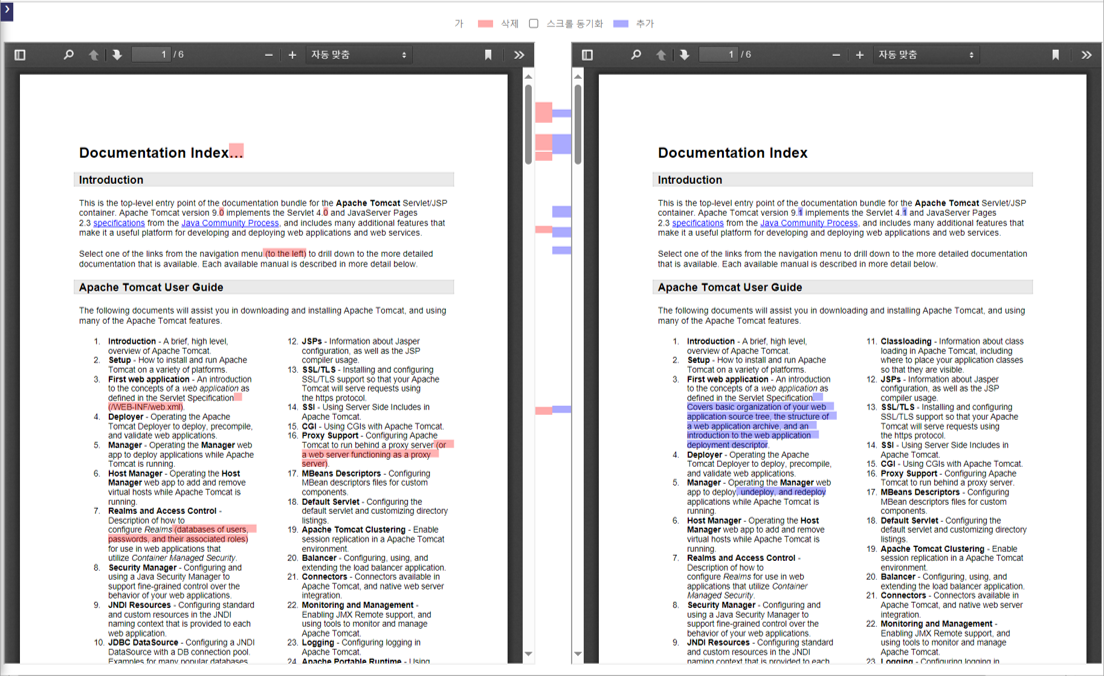The height and width of the screenshot is (676, 1104).
Task: Click the page number field in left viewer
Action: click(151, 54)
